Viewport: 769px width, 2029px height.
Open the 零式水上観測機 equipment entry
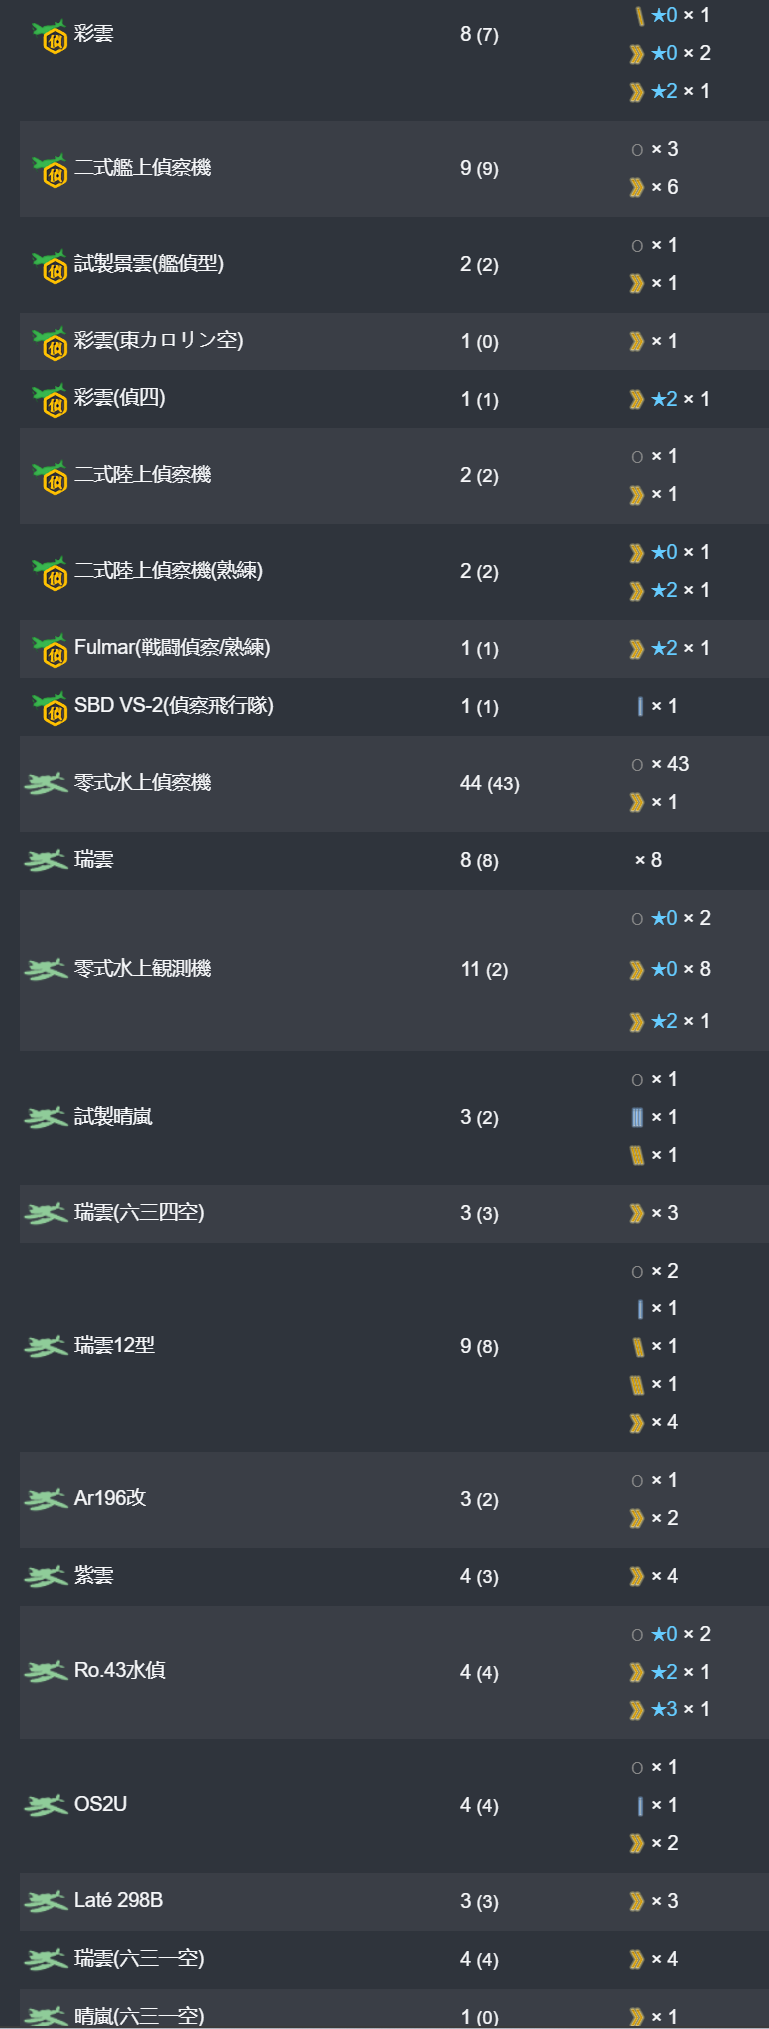(x=143, y=969)
